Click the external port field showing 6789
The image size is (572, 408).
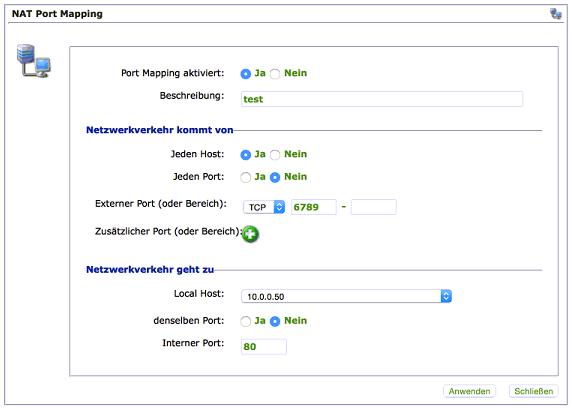(x=313, y=207)
